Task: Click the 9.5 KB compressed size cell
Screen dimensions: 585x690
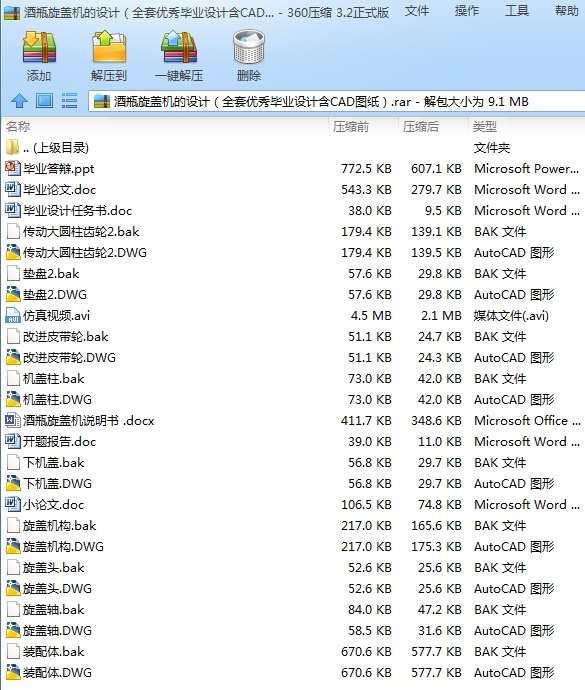Action: coord(443,210)
